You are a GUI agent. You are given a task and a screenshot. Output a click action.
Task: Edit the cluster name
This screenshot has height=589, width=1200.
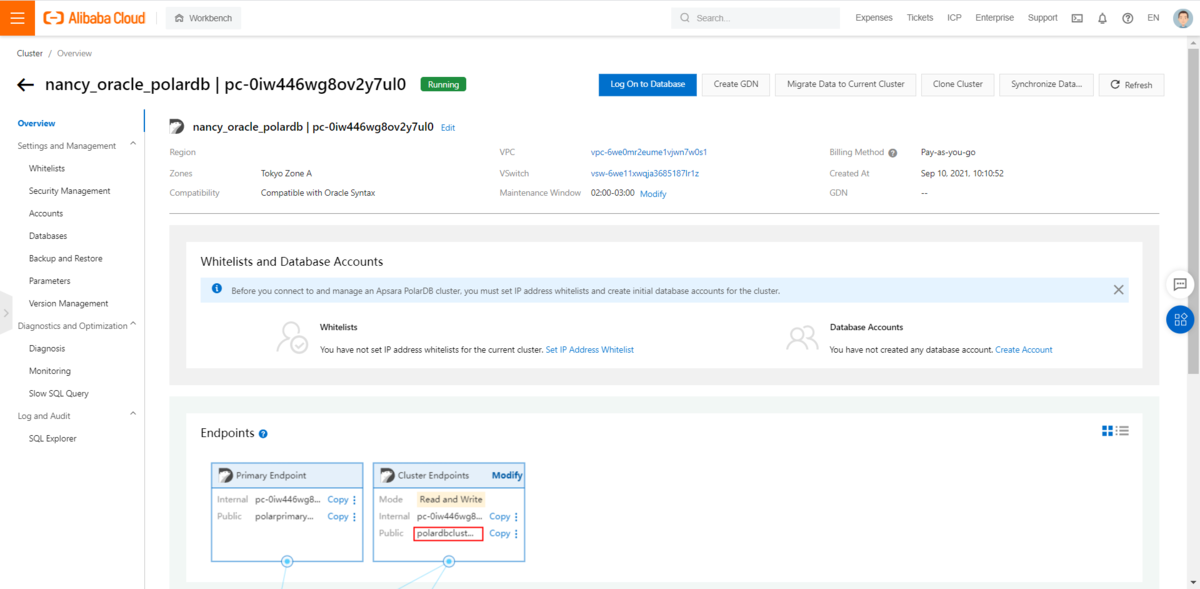pos(448,128)
